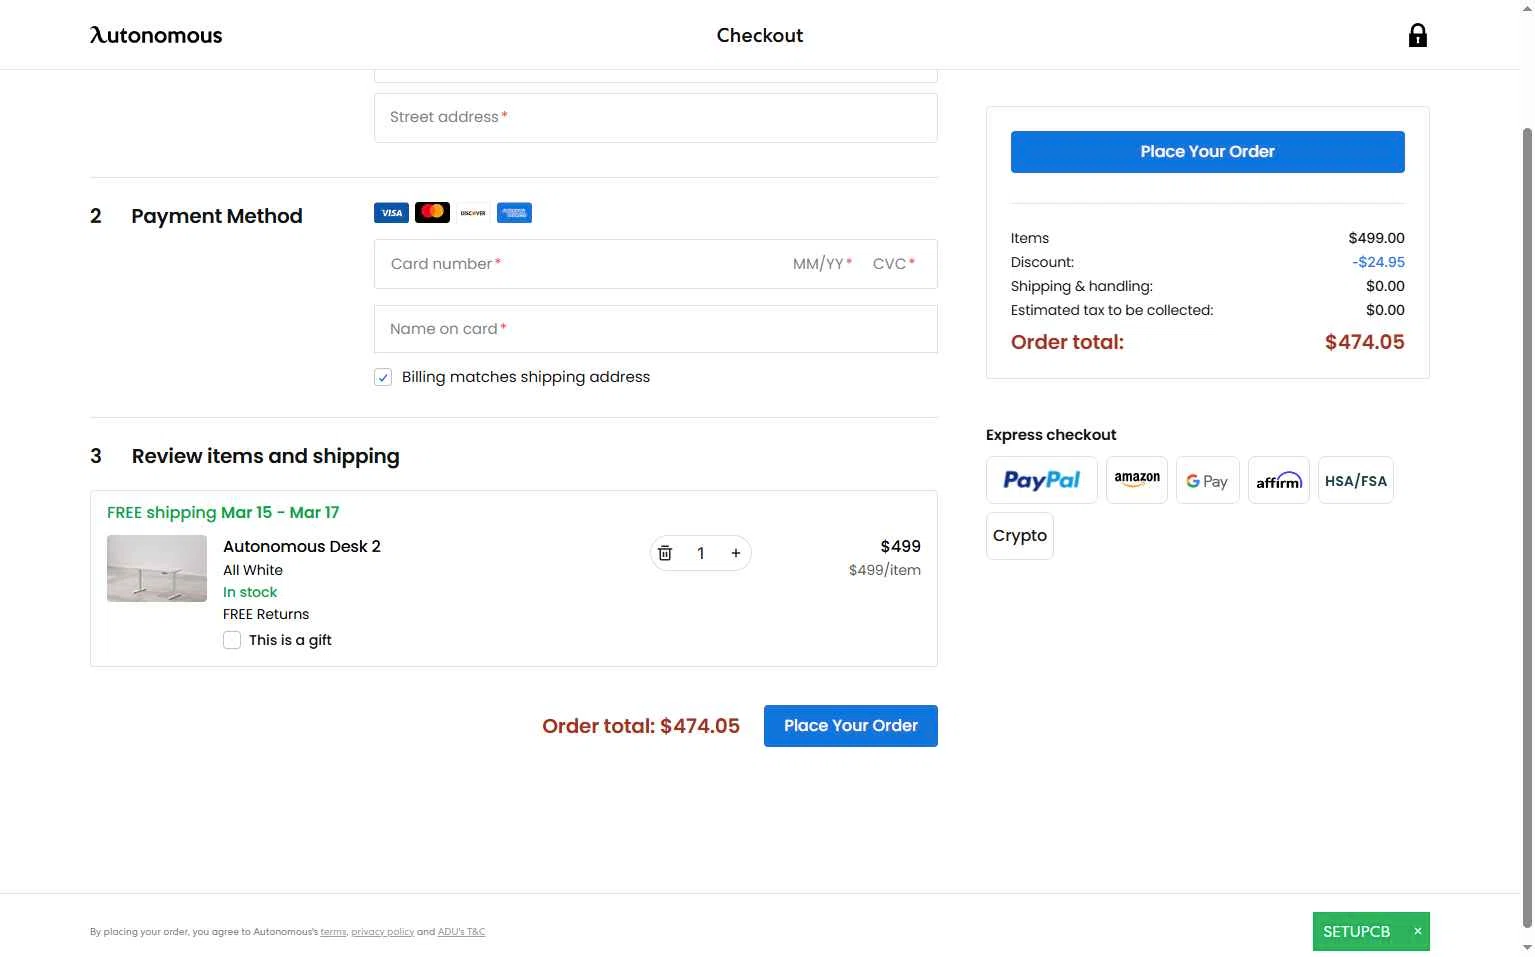Open the privacy policy link

pos(382,932)
